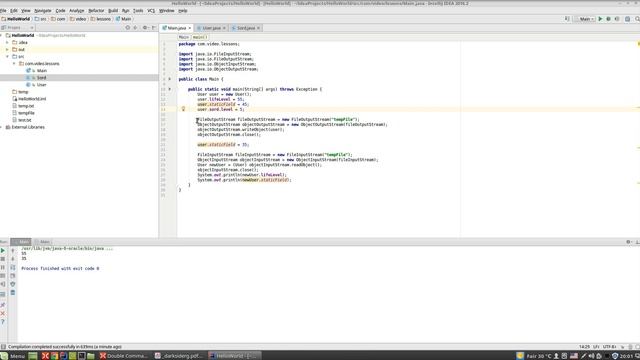The width and height of the screenshot is (640, 360).
Task: Click the Main class breadcrumb in navigation bar
Action: click(x=124, y=19)
